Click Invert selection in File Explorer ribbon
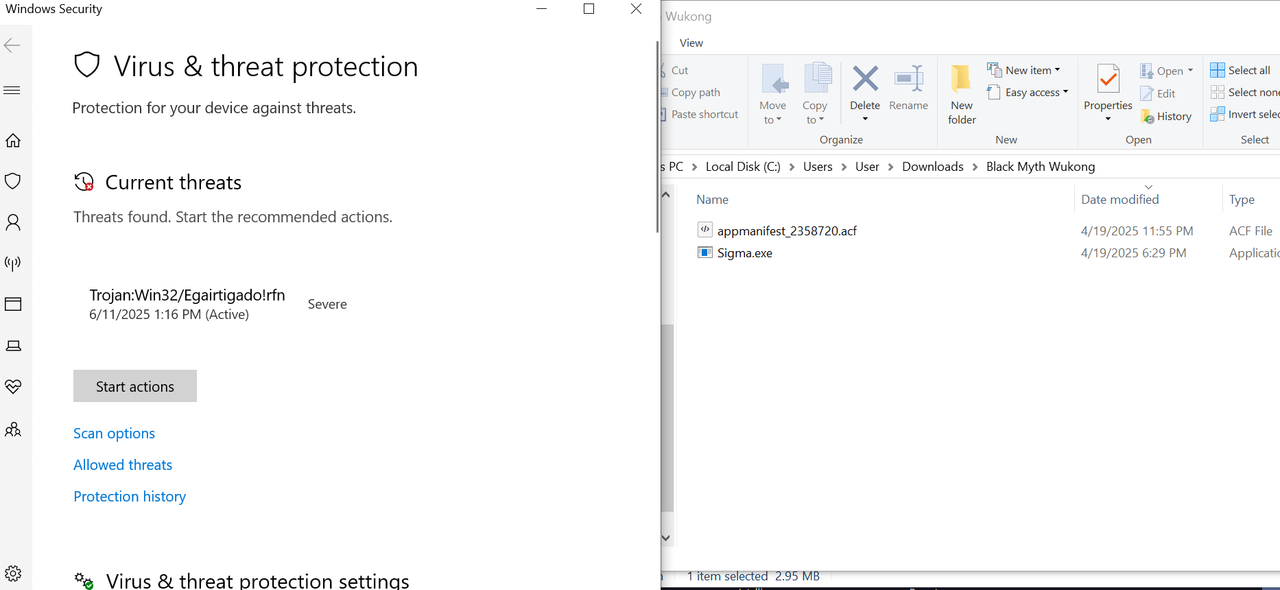This screenshot has width=1280, height=590. point(1245,114)
